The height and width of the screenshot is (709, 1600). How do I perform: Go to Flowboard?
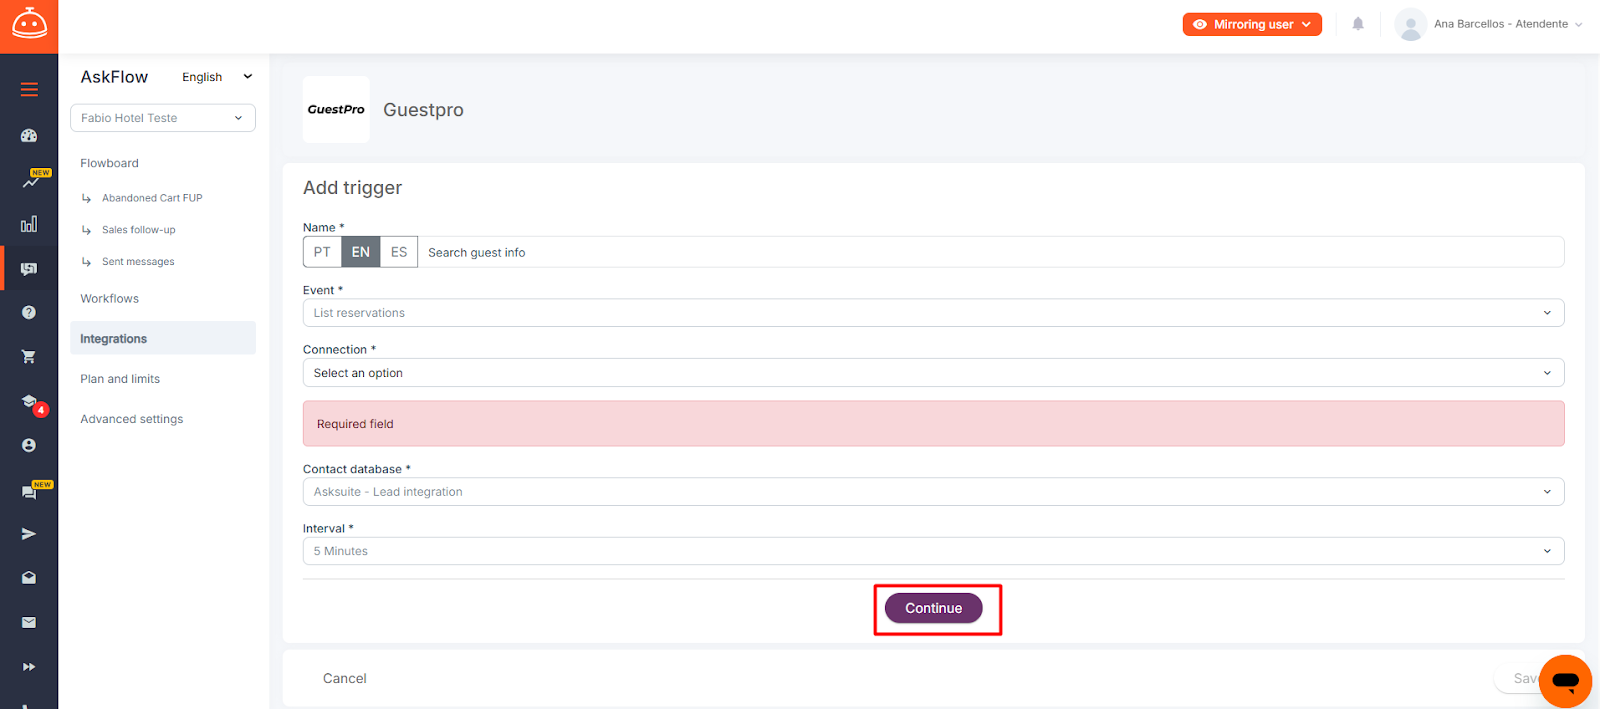(x=110, y=163)
